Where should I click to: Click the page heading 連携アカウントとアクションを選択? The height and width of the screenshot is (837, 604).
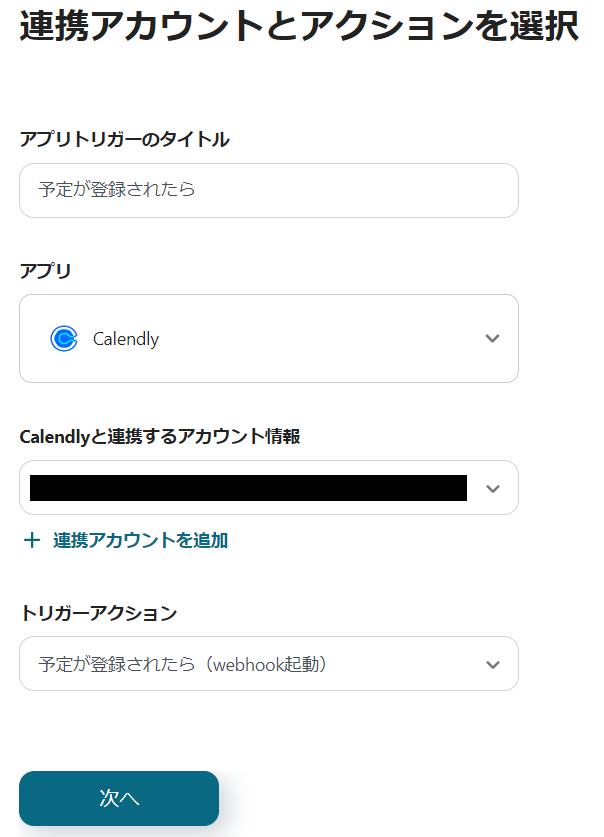[x=298, y=28]
